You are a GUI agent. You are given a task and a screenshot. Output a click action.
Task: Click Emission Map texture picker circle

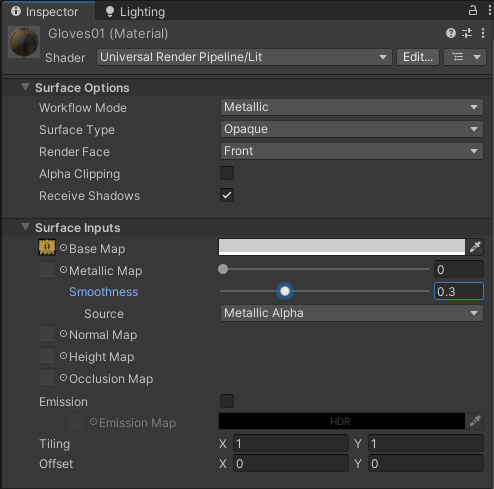pyautogui.click(x=93, y=422)
